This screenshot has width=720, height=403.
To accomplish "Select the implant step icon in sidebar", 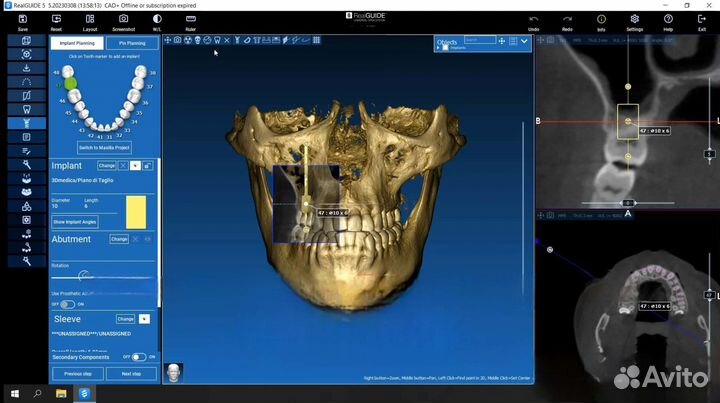I will click(x=27, y=123).
